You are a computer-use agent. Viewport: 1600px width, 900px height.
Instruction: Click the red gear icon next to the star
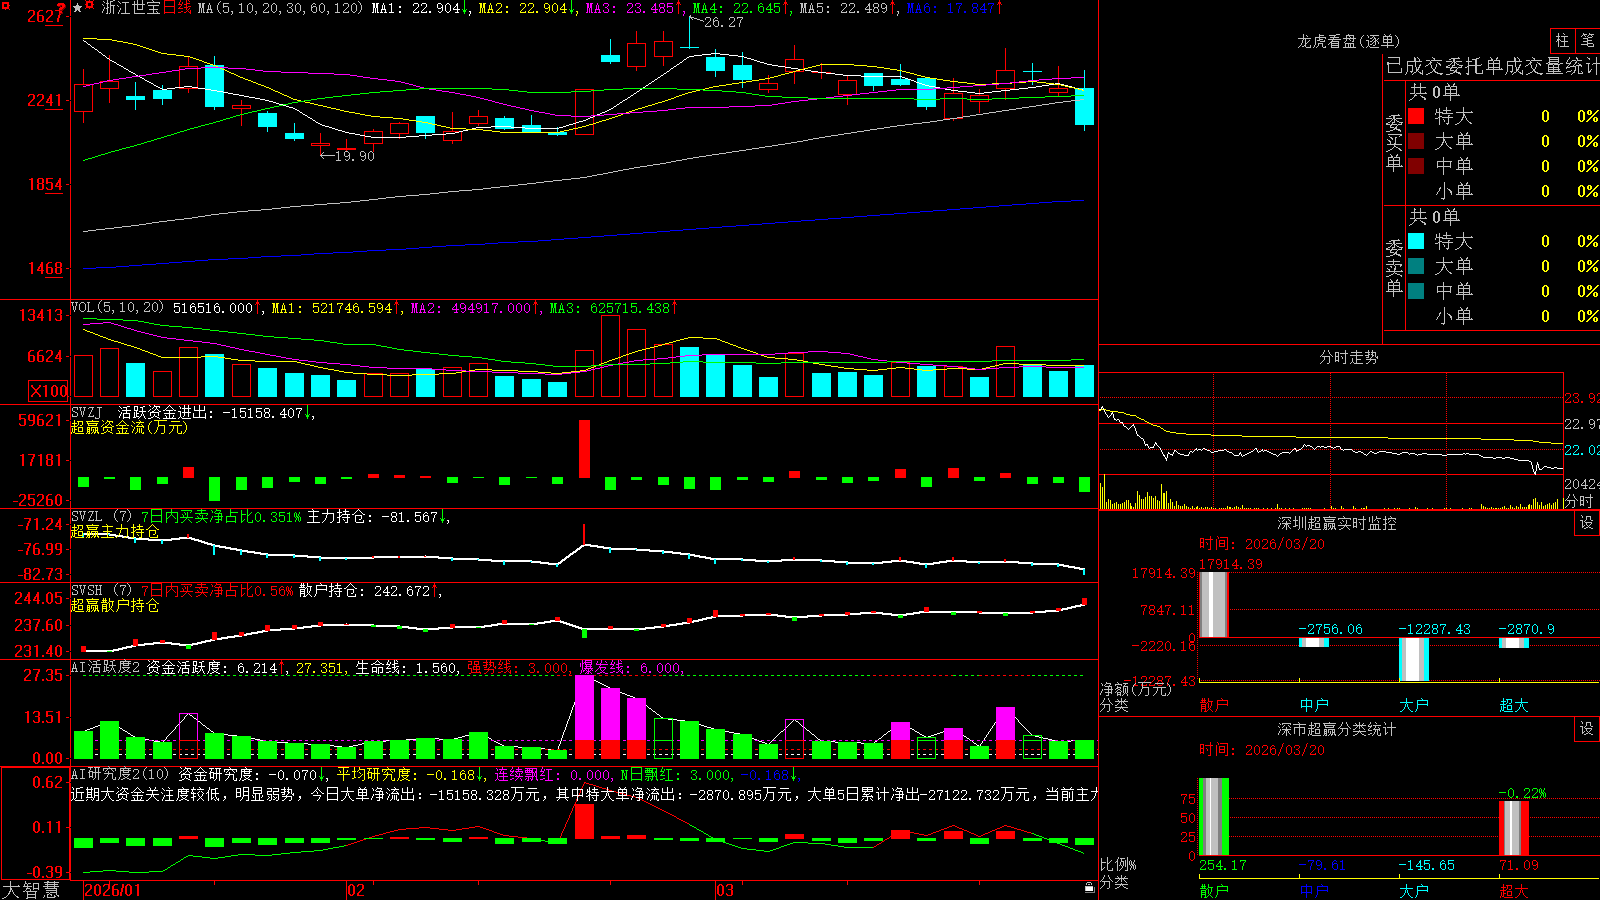90,7
